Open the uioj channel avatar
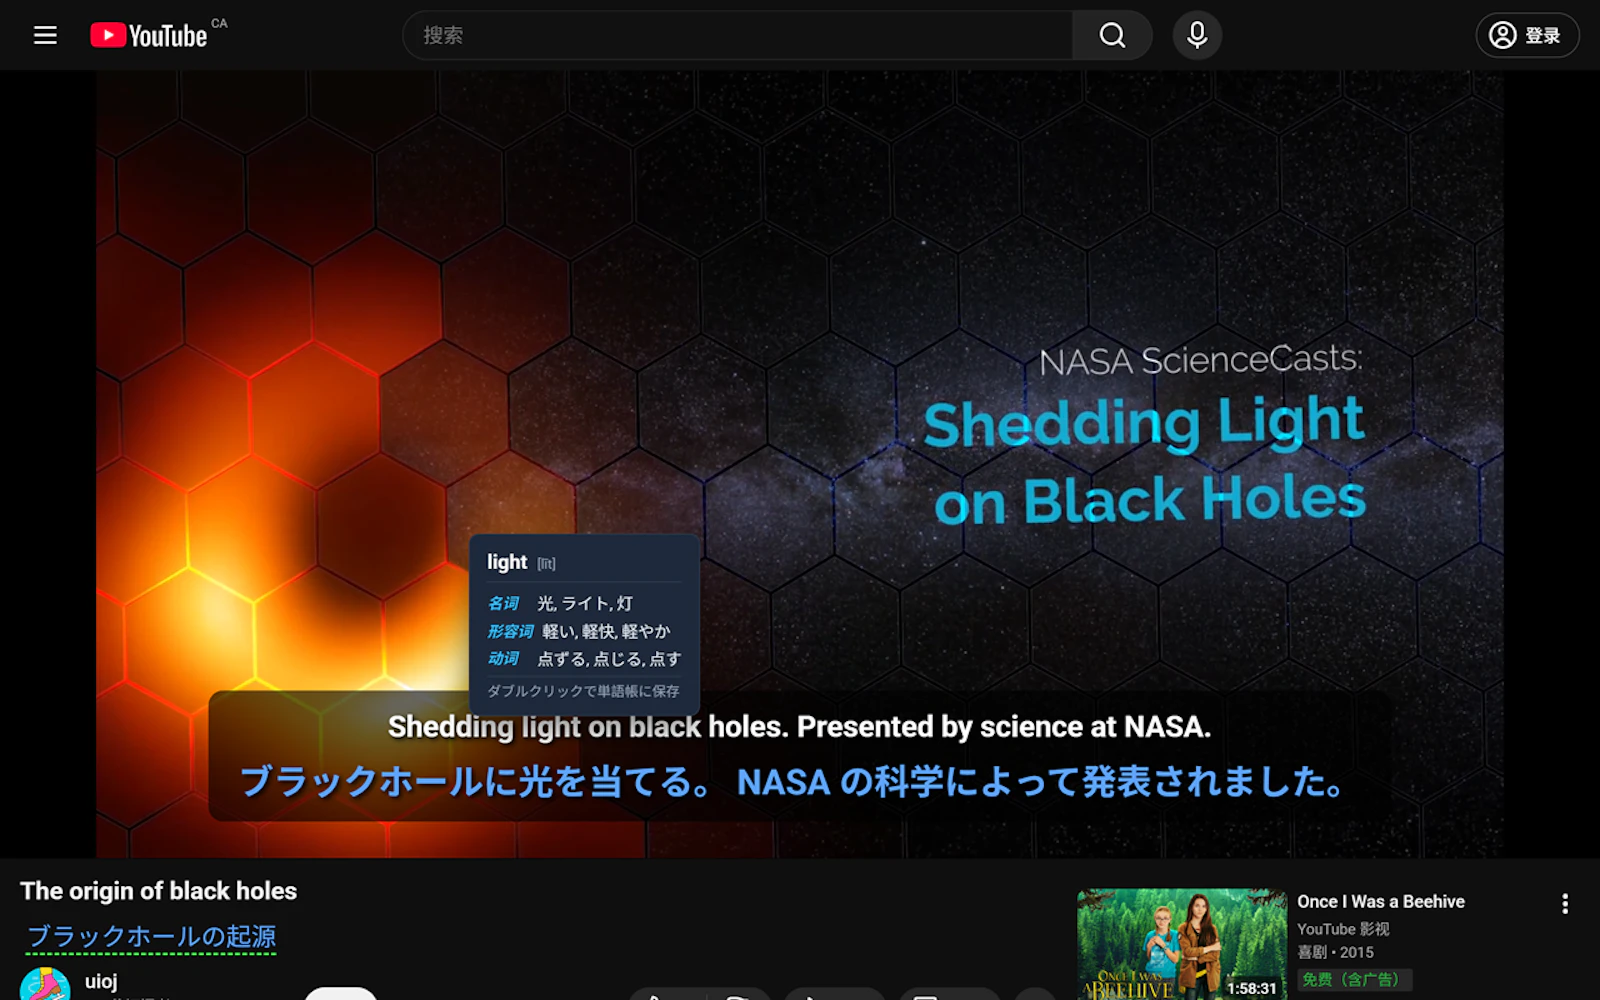The width and height of the screenshot is (1600, 1000). tap(45, 985)
